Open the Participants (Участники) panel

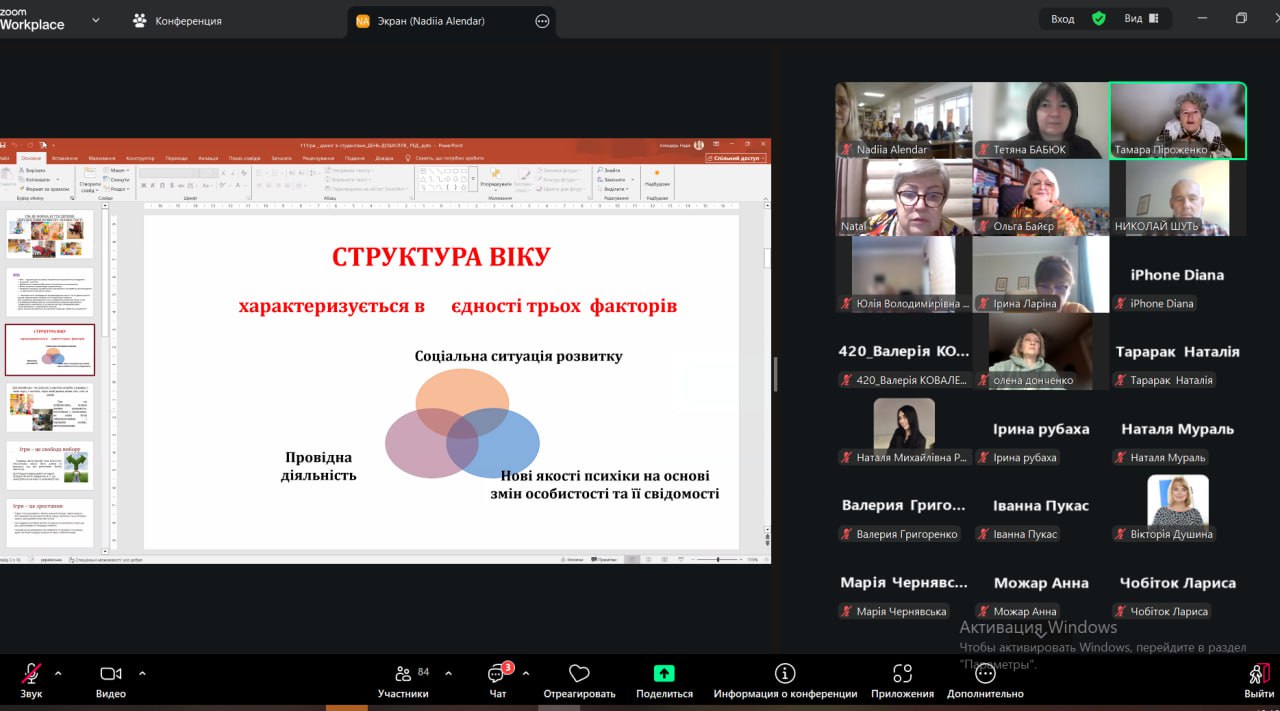tap(403, 675)
